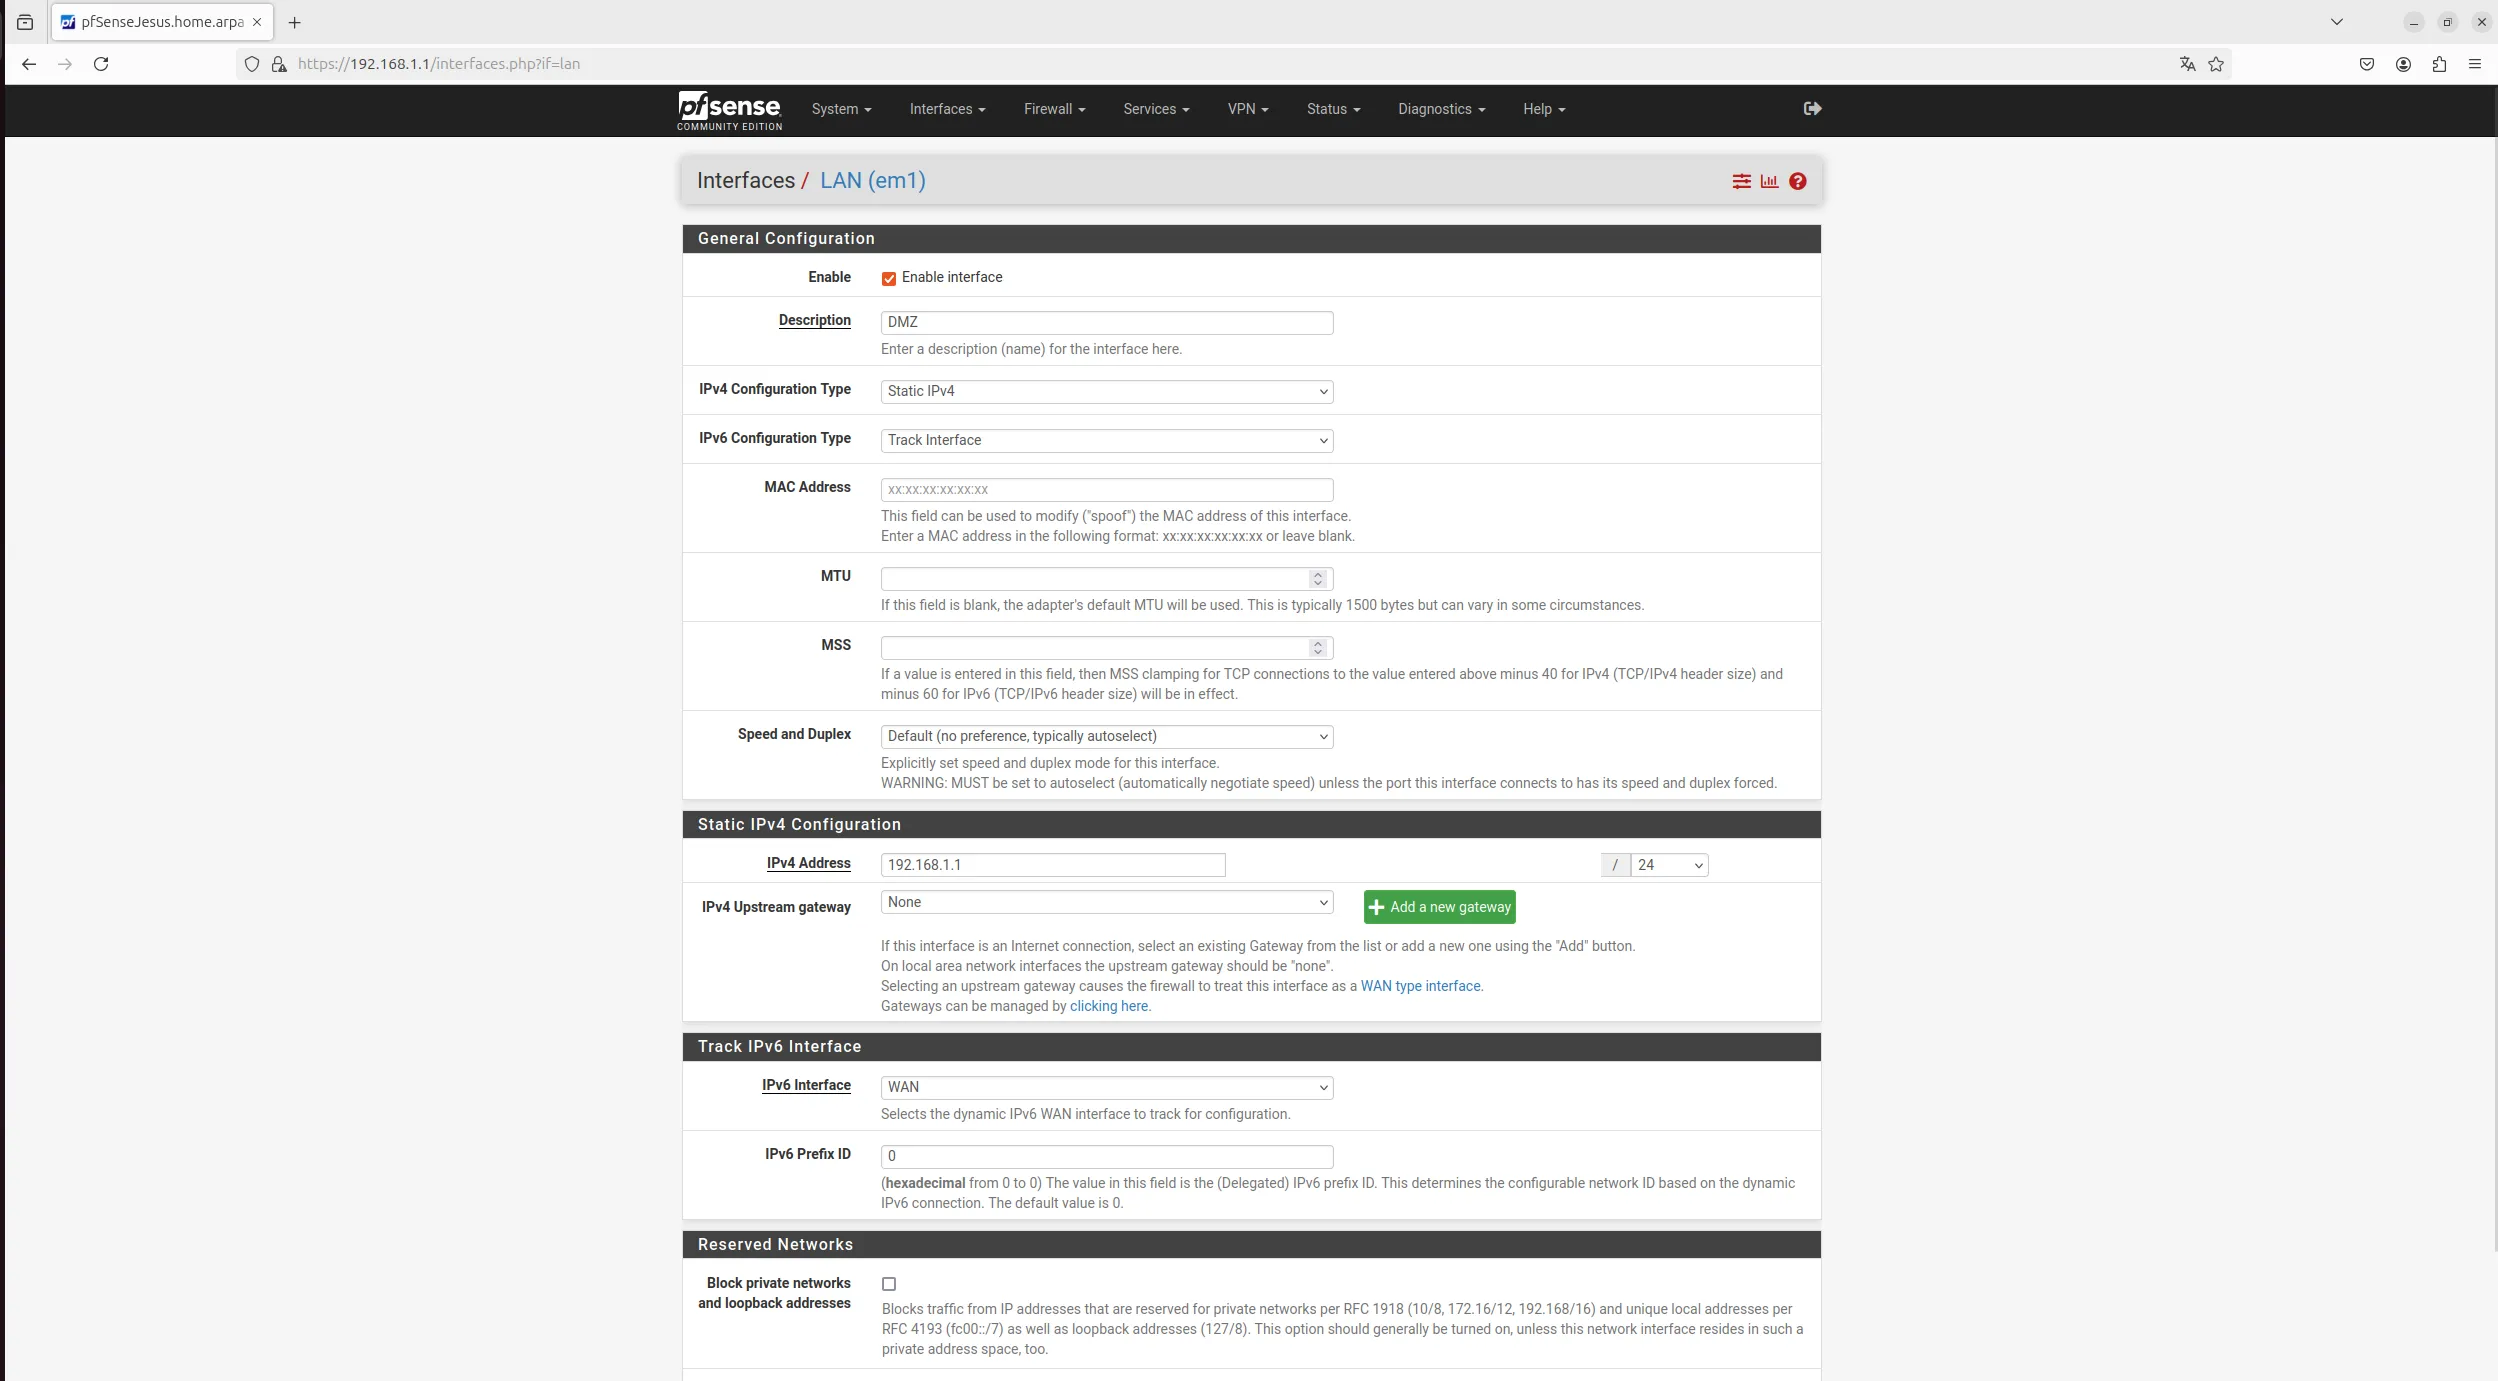Screen dimensions: 2498x1381
Task: Open related settings sliders icon
Action: [x=1742, y=181]
